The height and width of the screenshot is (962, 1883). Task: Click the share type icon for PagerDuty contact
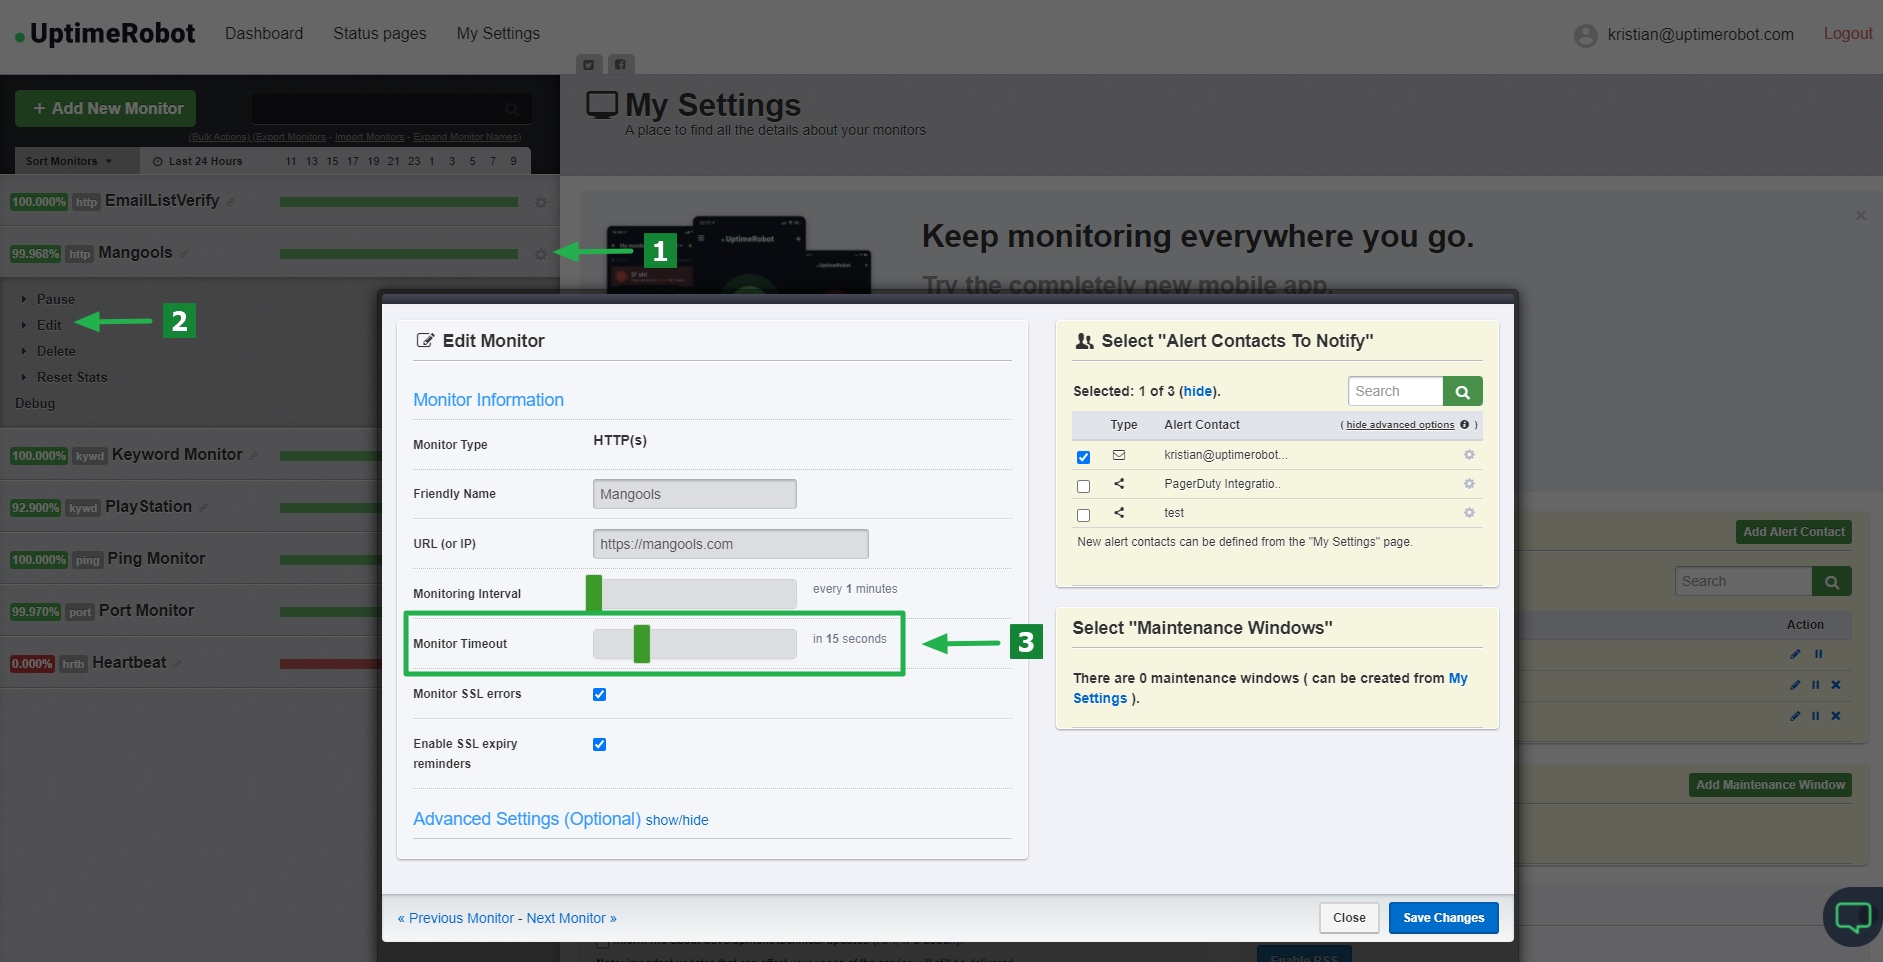tap(1119, 484)
